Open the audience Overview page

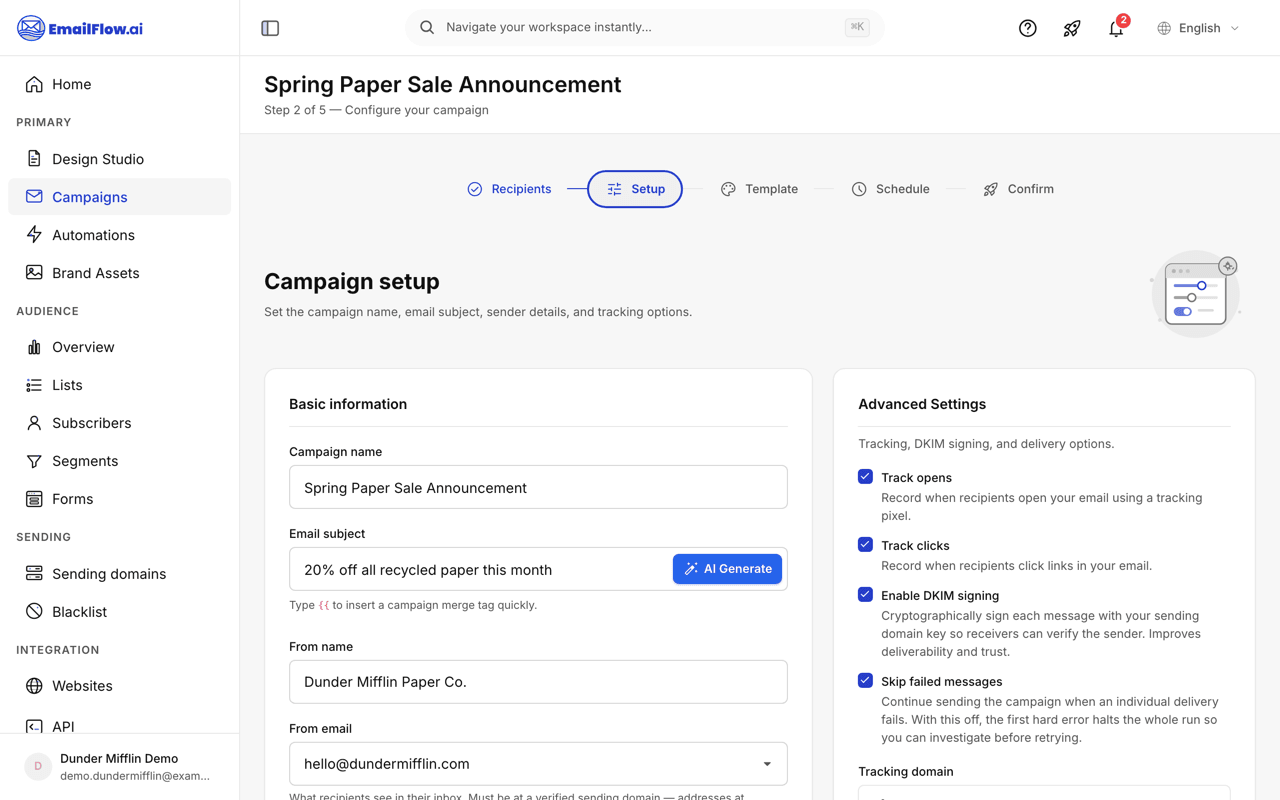(119, 347)
